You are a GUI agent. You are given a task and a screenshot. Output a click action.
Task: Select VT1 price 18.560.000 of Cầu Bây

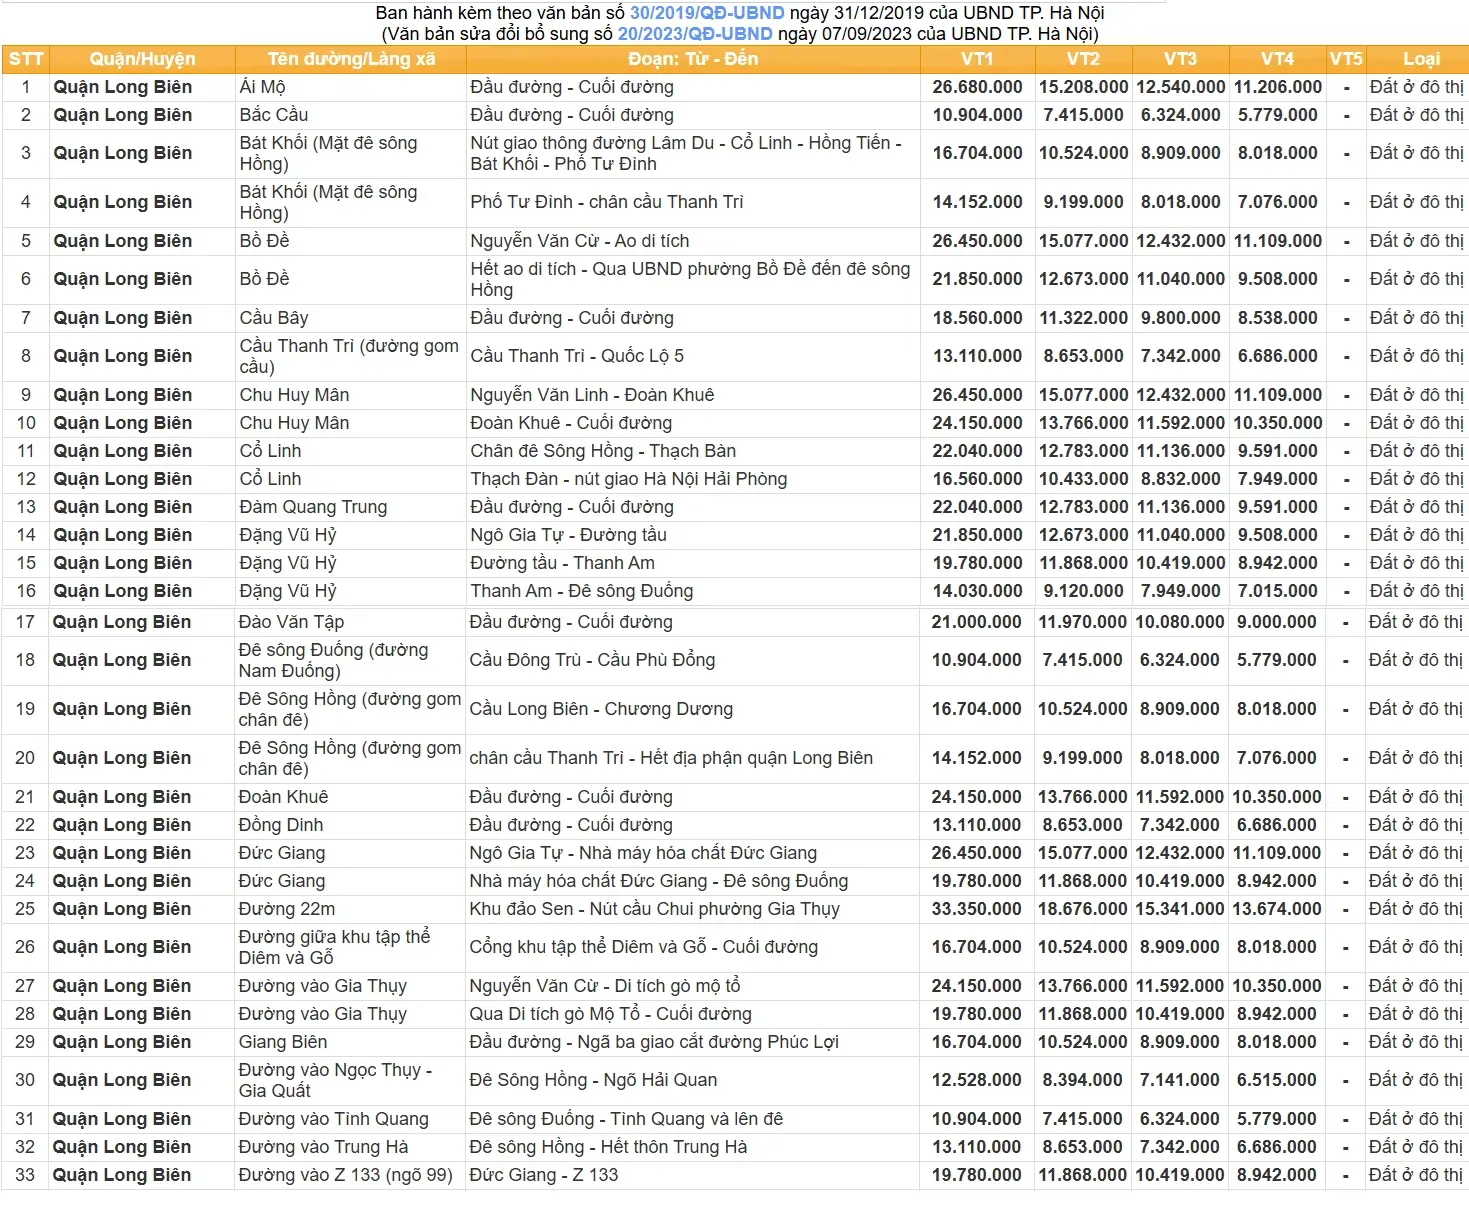point(977,318)
